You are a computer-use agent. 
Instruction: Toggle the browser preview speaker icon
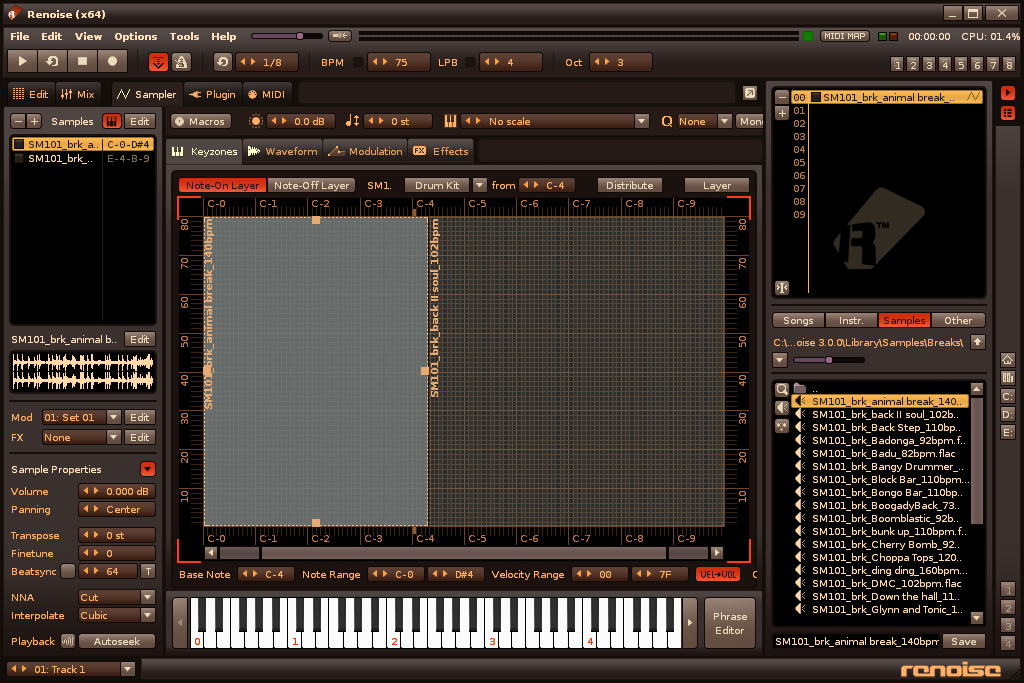click(x=782, y=407)
